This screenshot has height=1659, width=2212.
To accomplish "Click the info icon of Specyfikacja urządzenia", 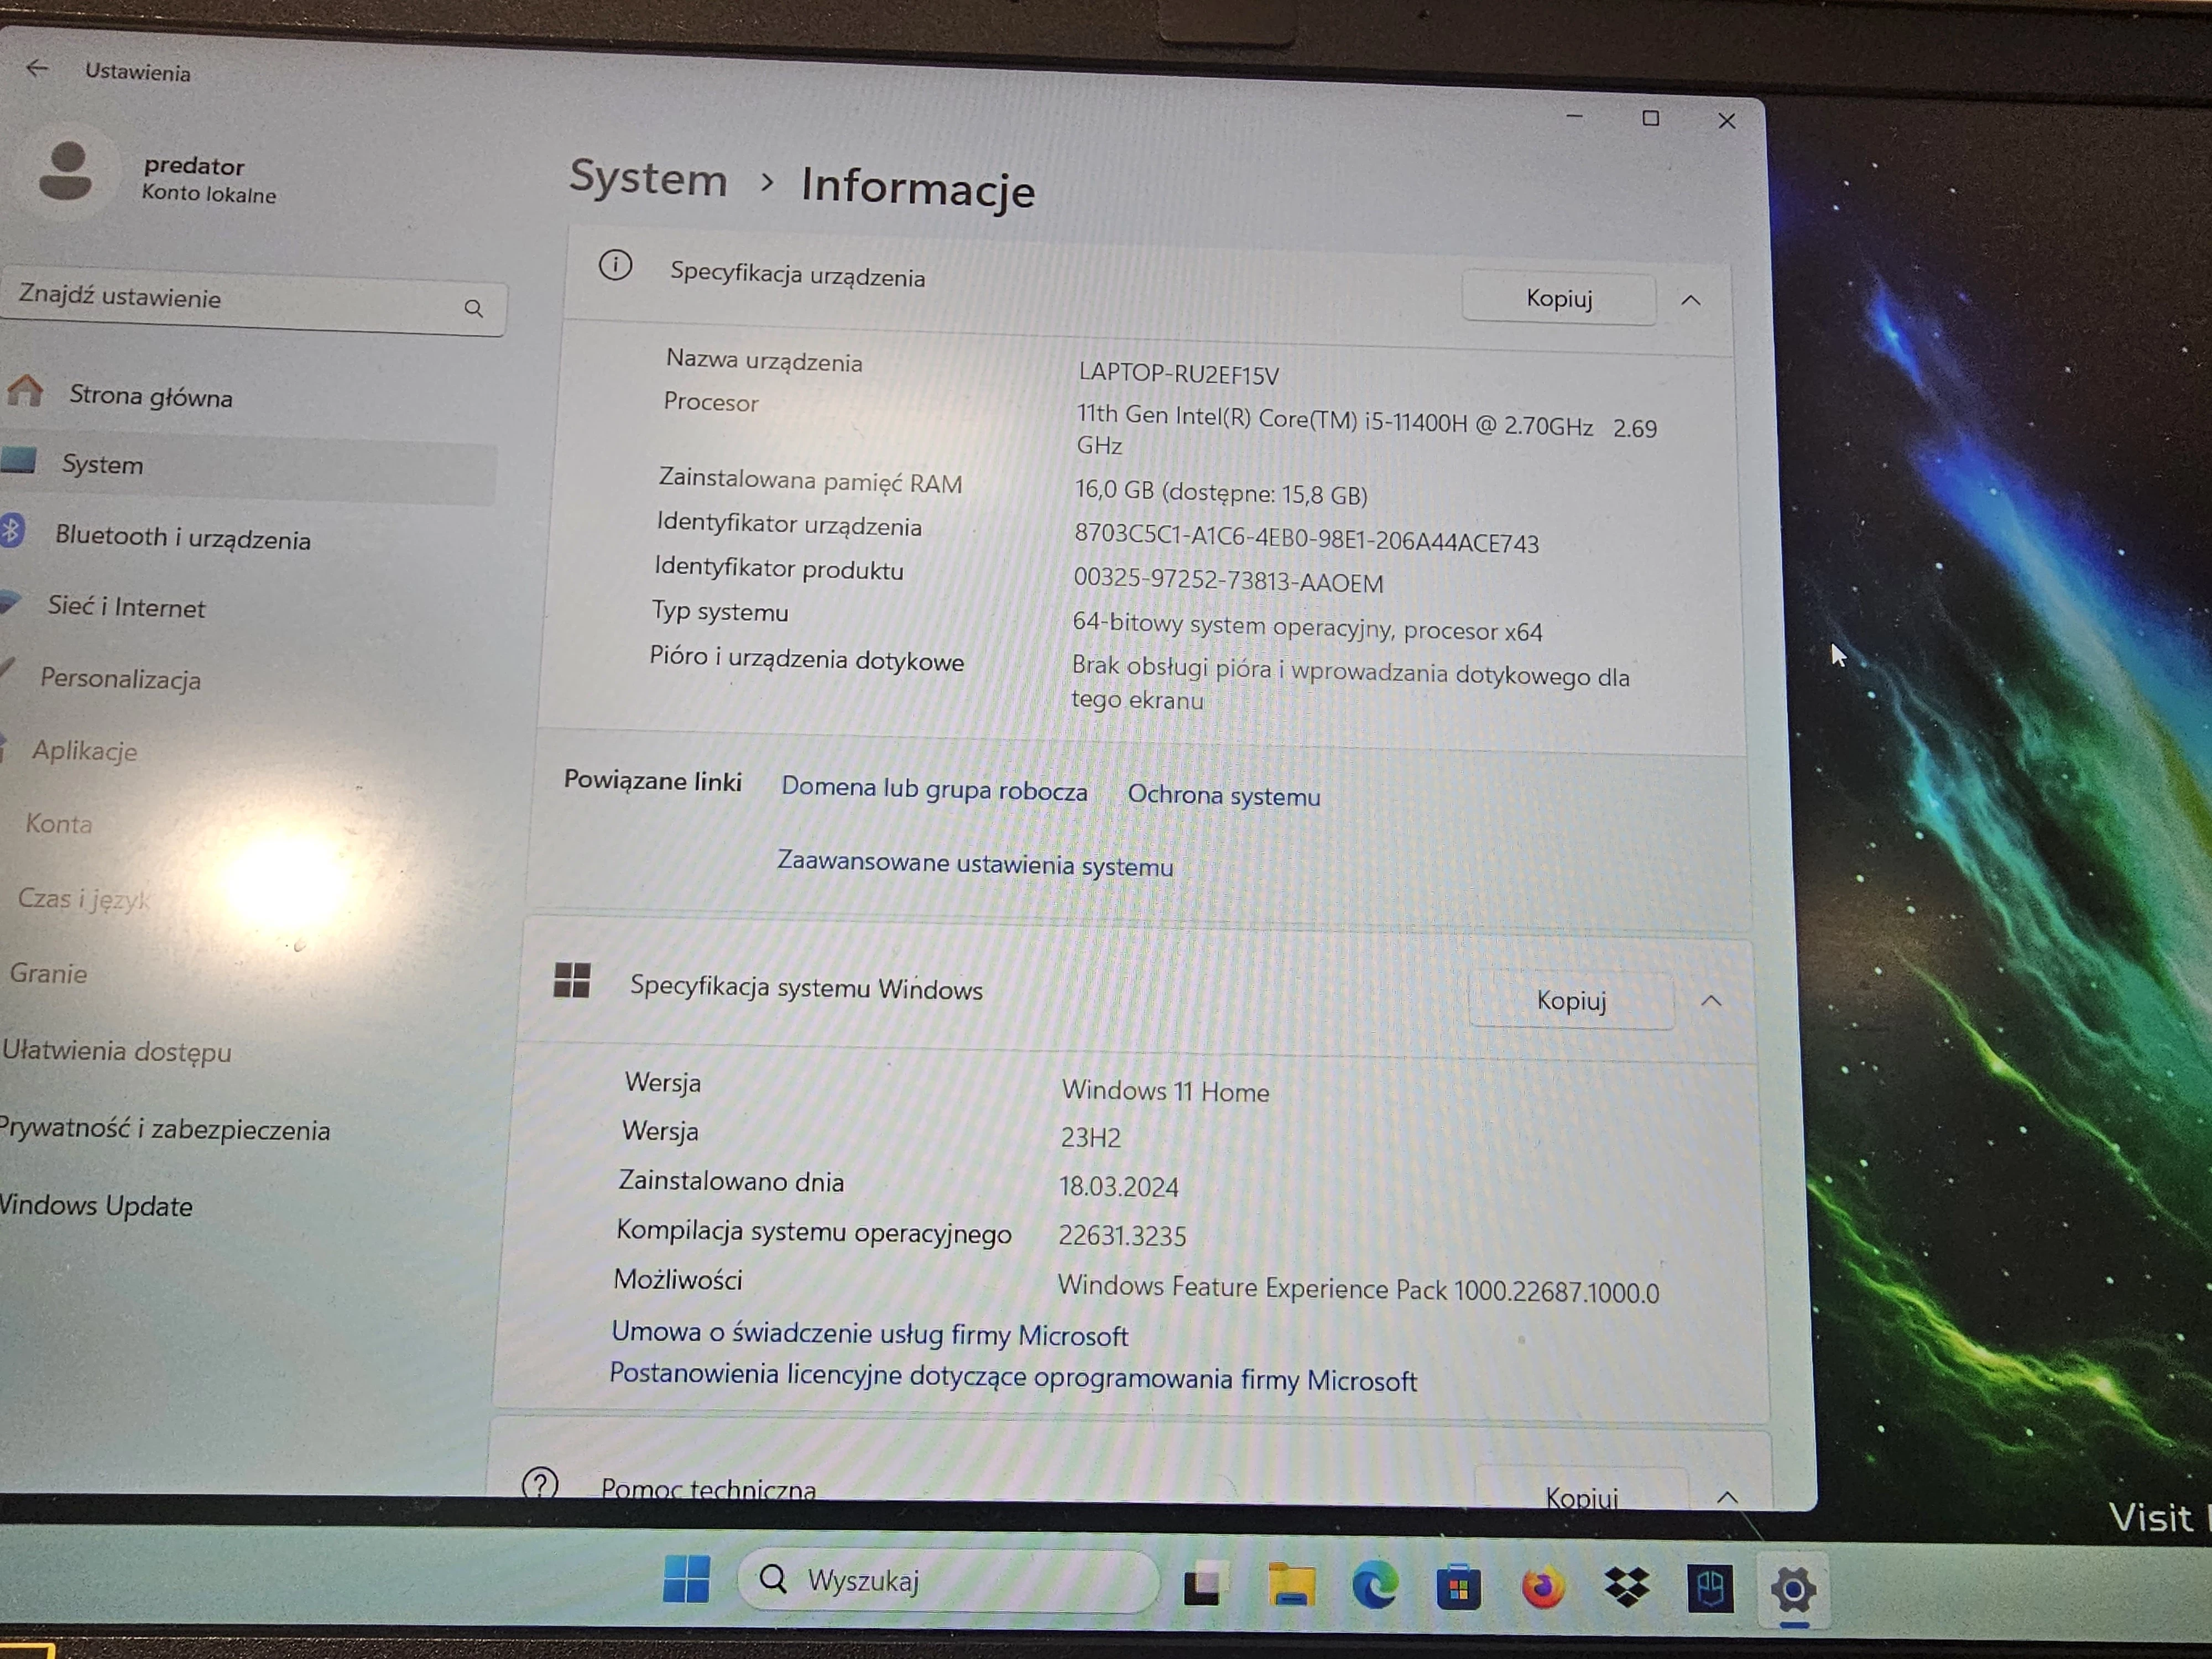I will click(615, 266).
